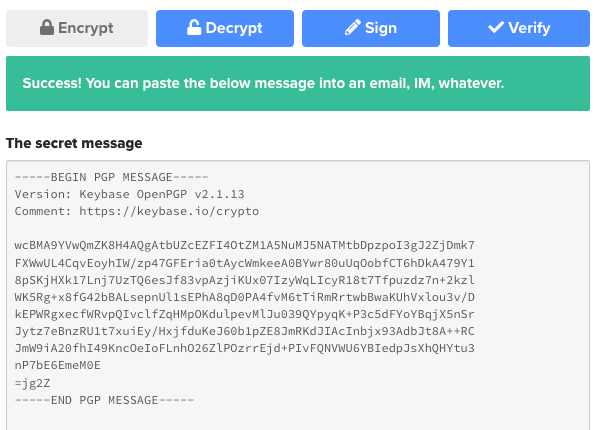
Task: Click the ciphertext line starting Jytz7eBnz
Action: pos(245,332)
